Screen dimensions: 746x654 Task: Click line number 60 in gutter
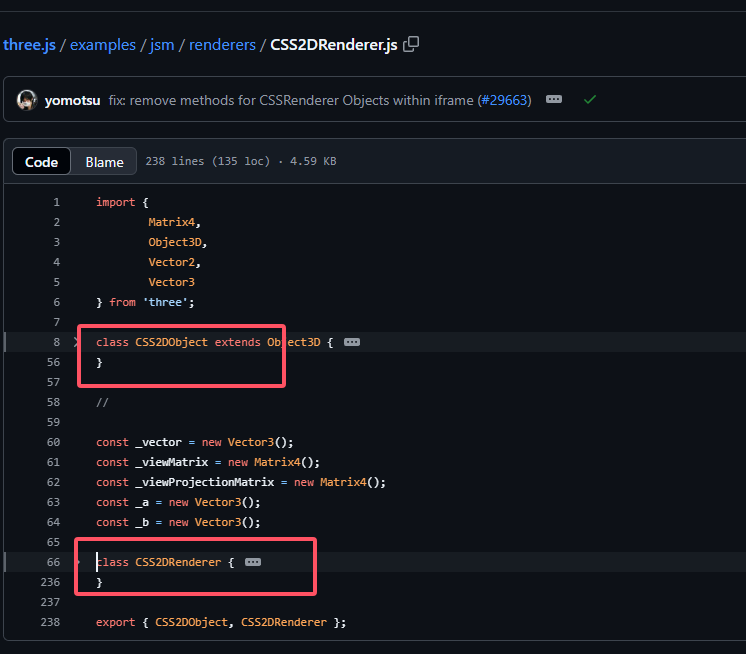tap(52, 442)
